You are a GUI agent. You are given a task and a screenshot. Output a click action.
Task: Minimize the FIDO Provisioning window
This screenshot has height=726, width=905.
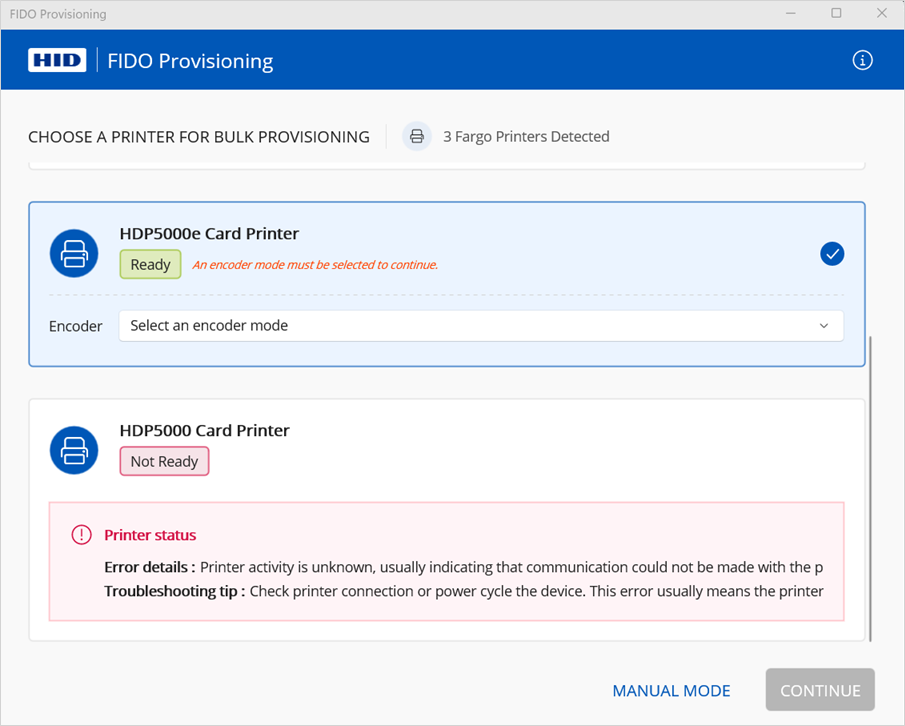tap(791, 14)
